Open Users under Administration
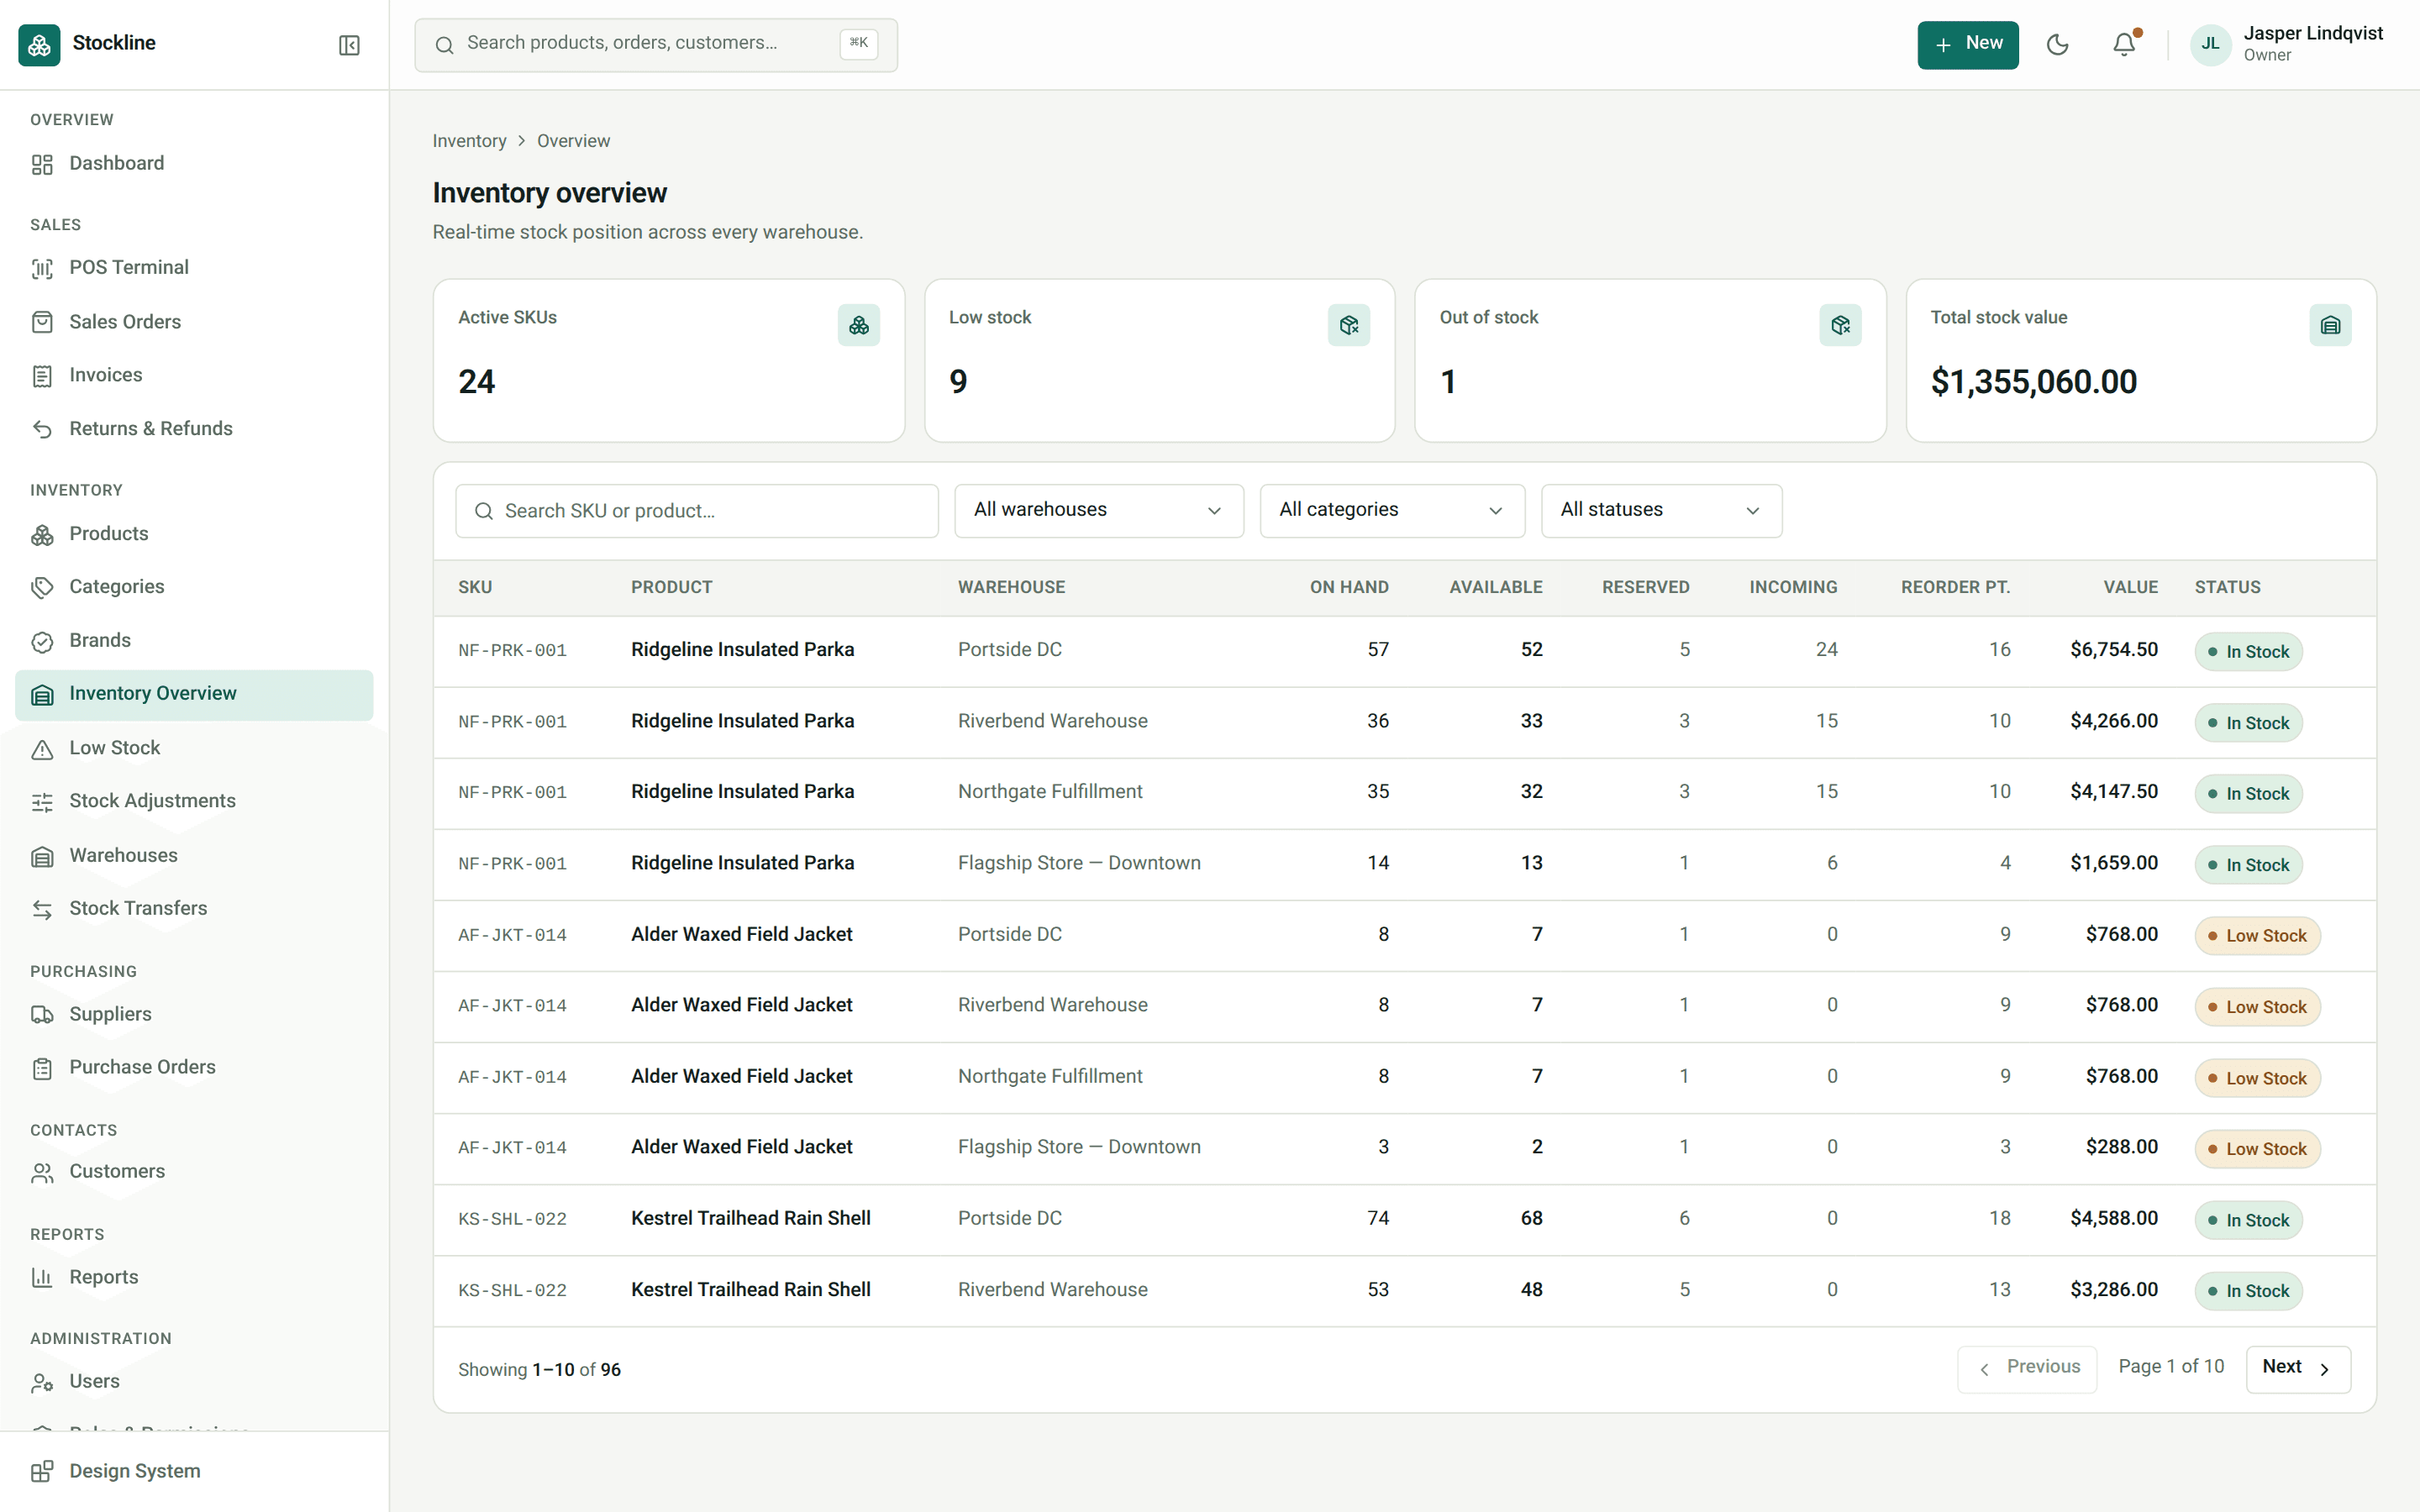2420x1512 pixels. point(194,1382)
